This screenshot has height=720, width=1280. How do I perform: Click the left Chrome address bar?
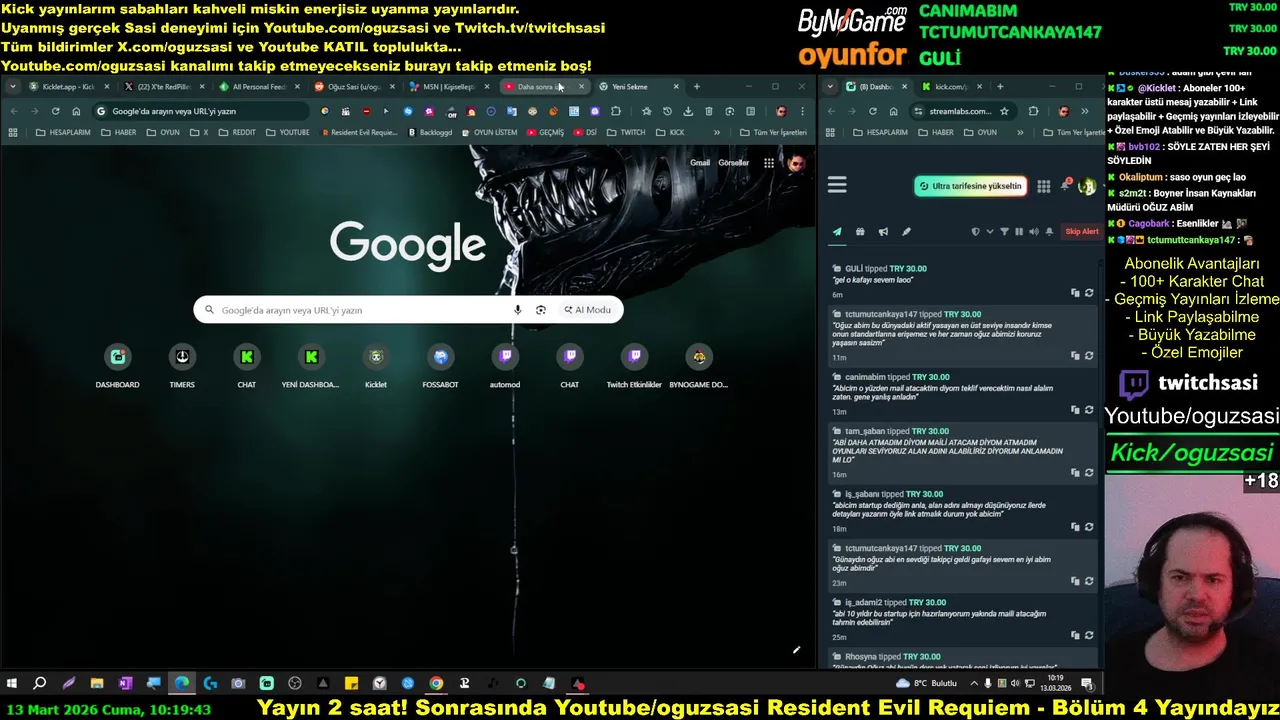pyautogui.click(x=200, y=111)
